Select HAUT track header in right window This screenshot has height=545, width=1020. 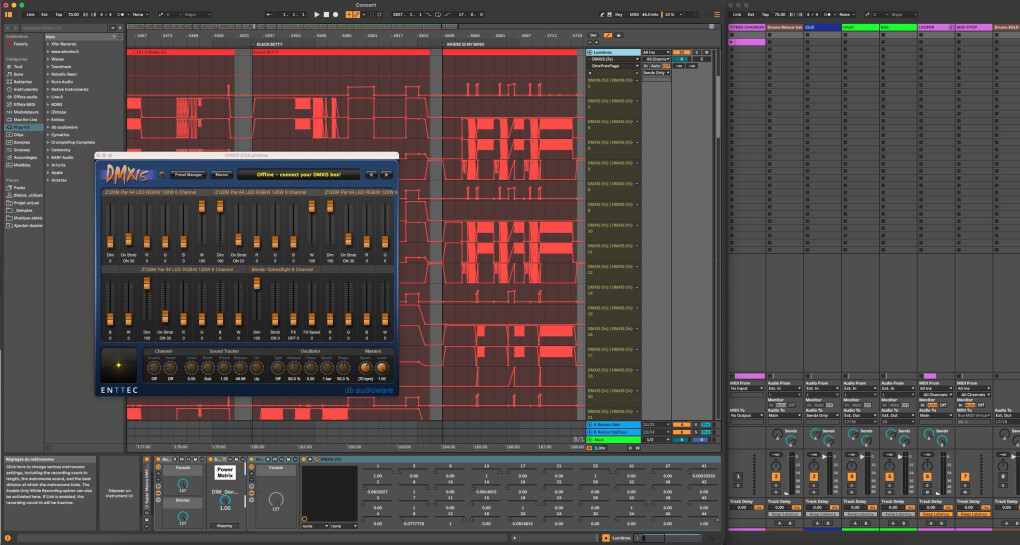860,27
